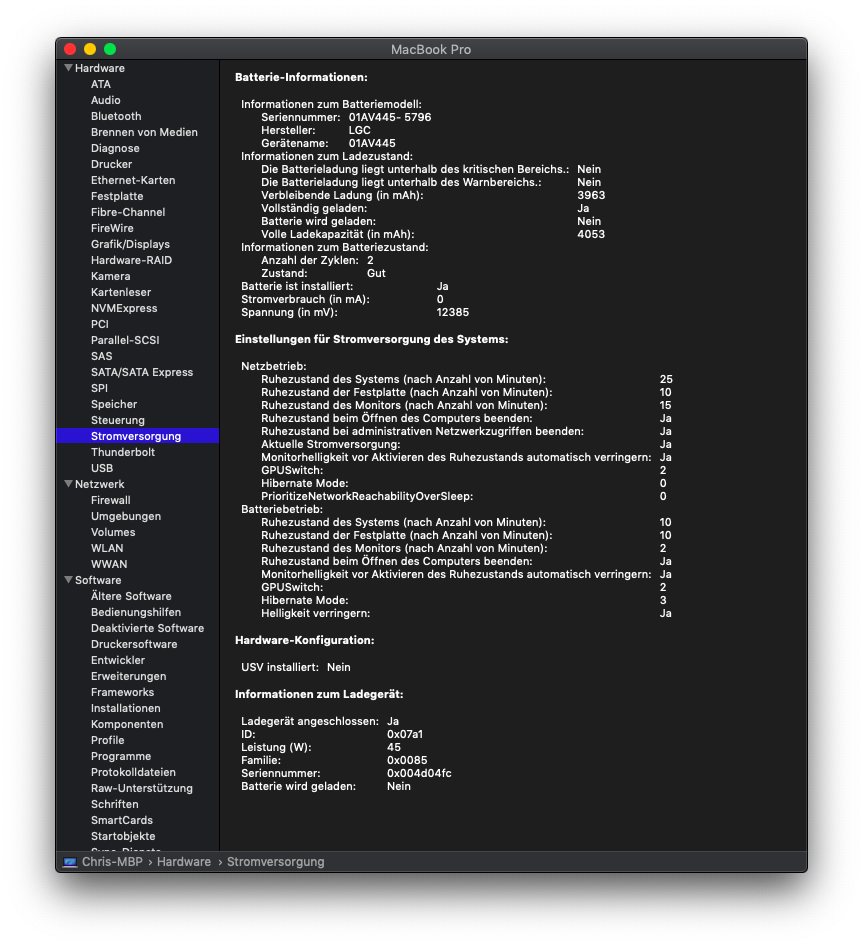Open Profile under Software

tap(107, 740)
